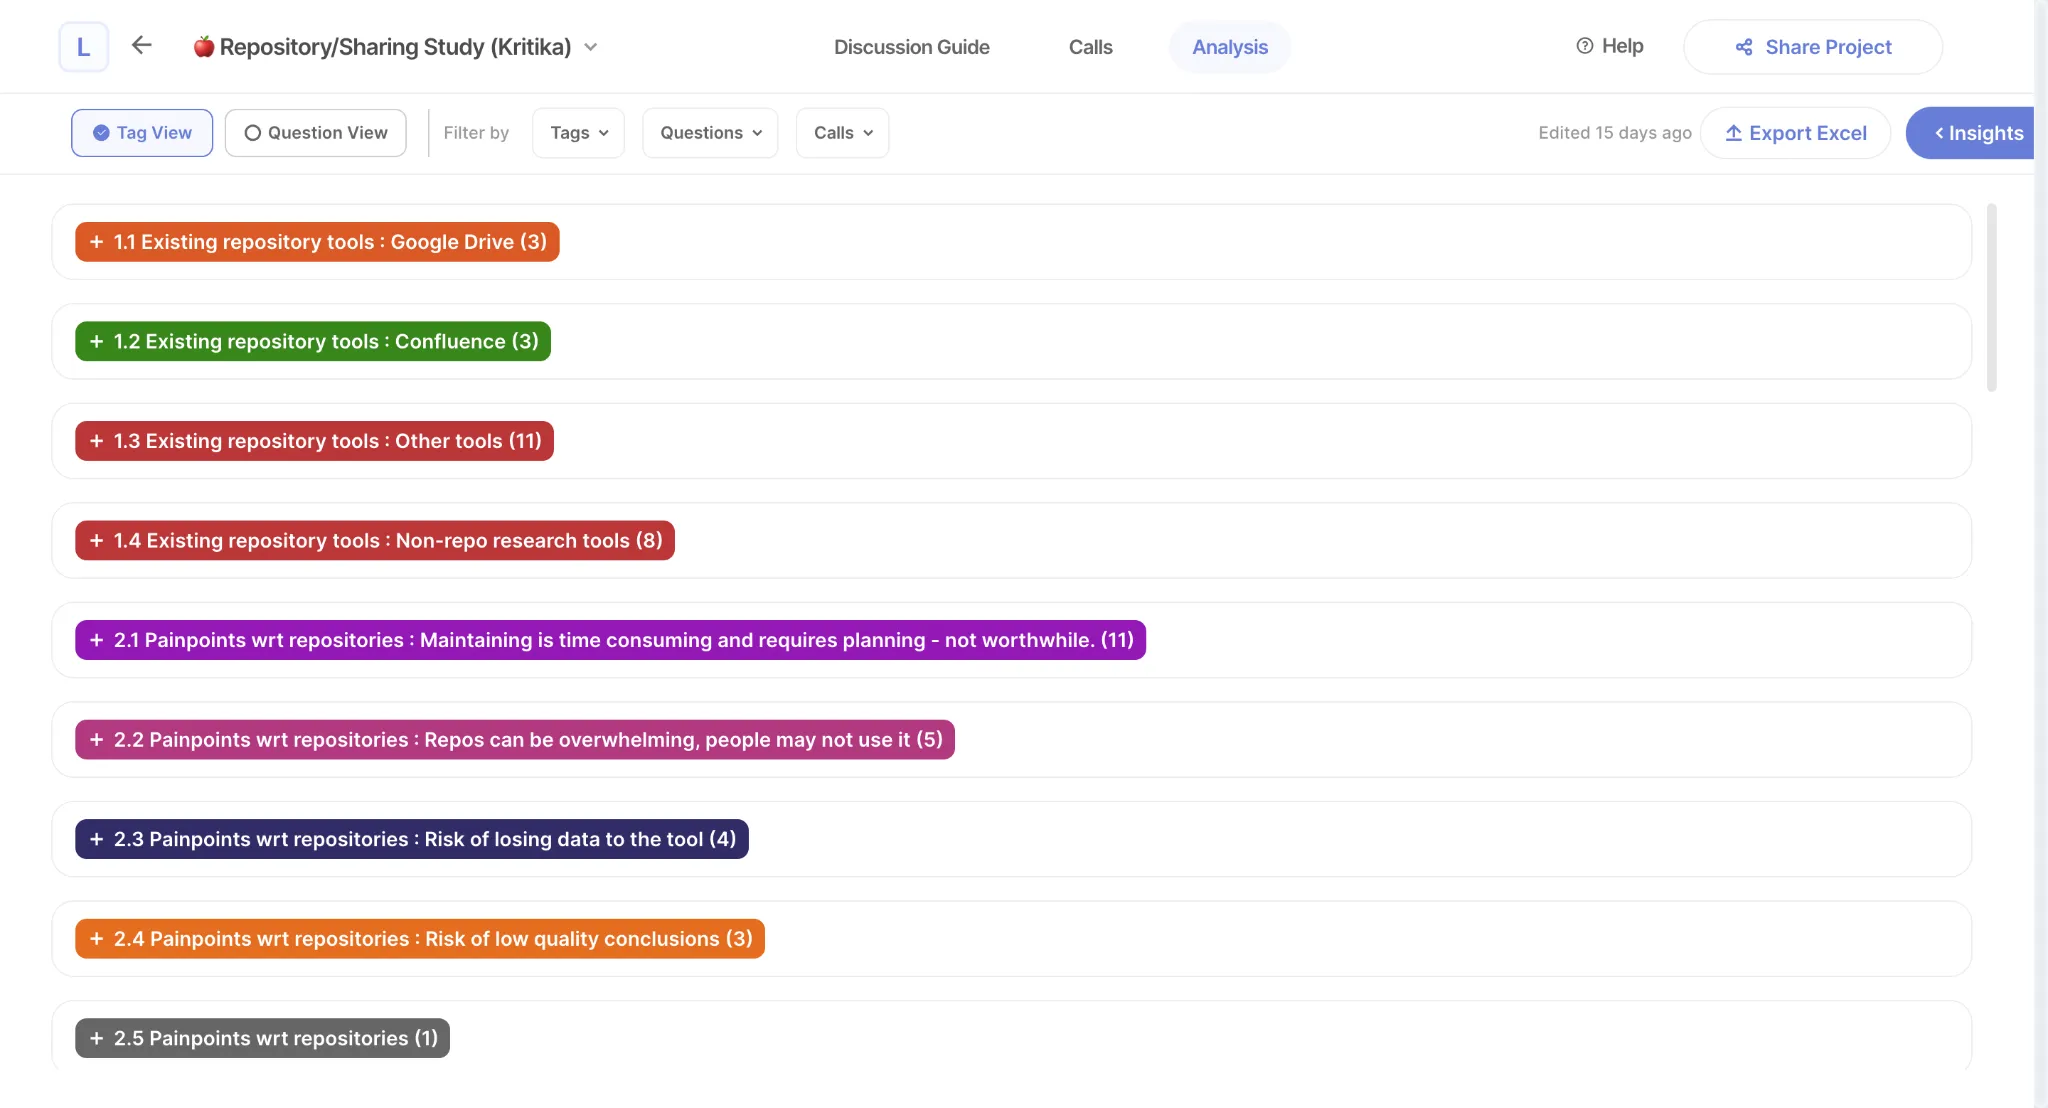
Task: Select the Question View radio option
Action: point(315,133)
